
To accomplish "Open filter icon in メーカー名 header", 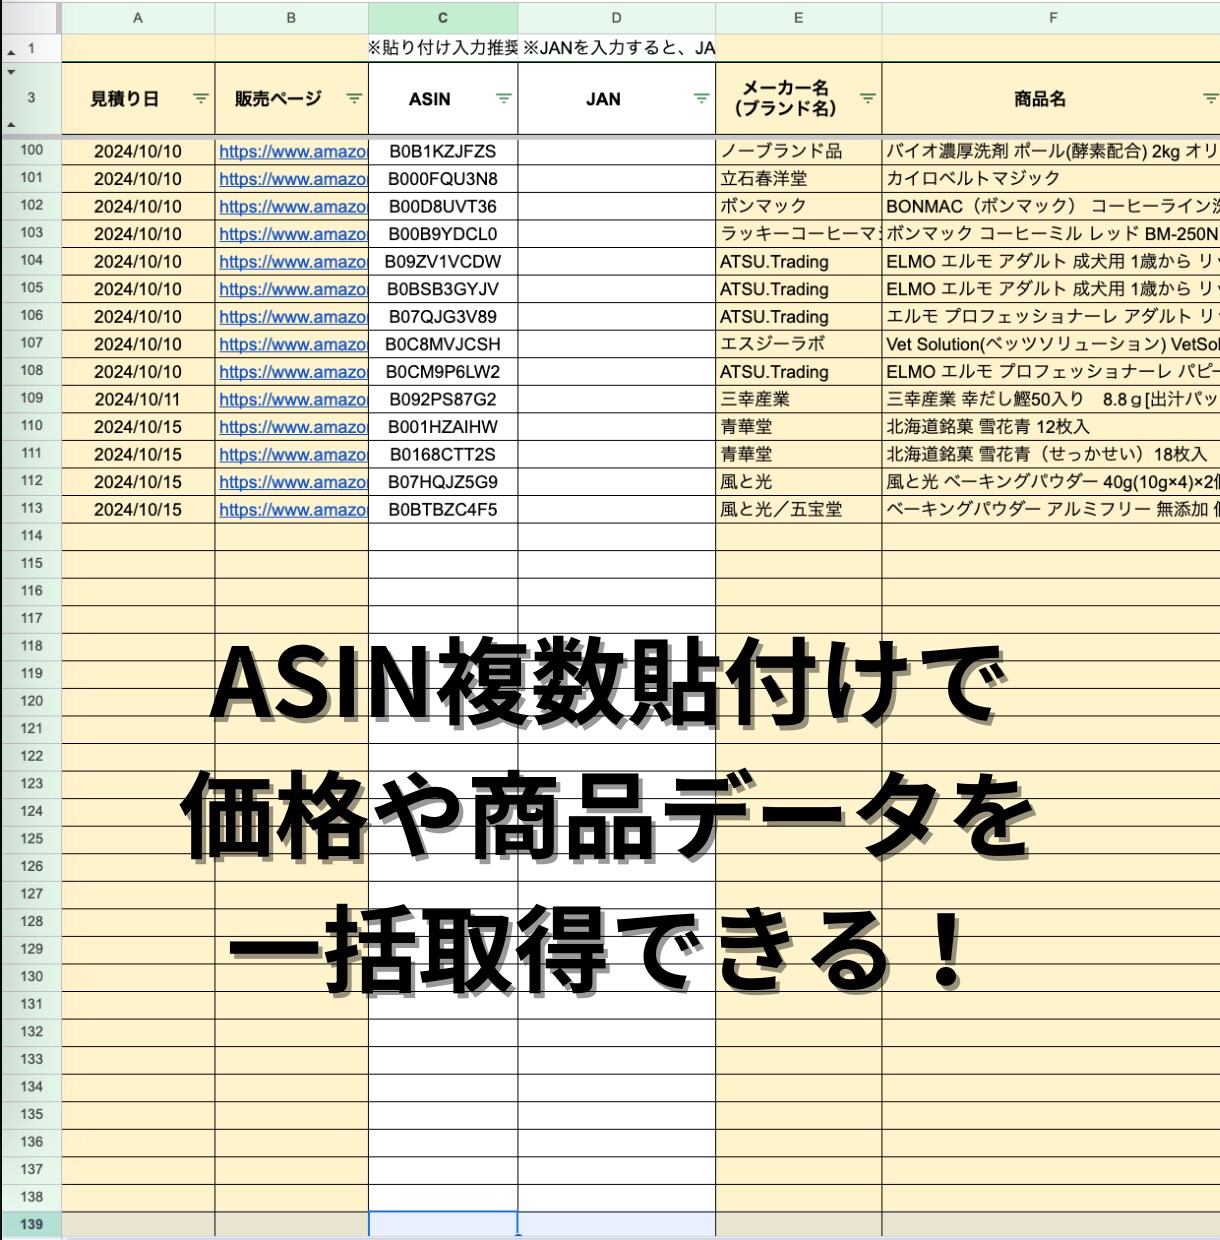I will 868,99.
